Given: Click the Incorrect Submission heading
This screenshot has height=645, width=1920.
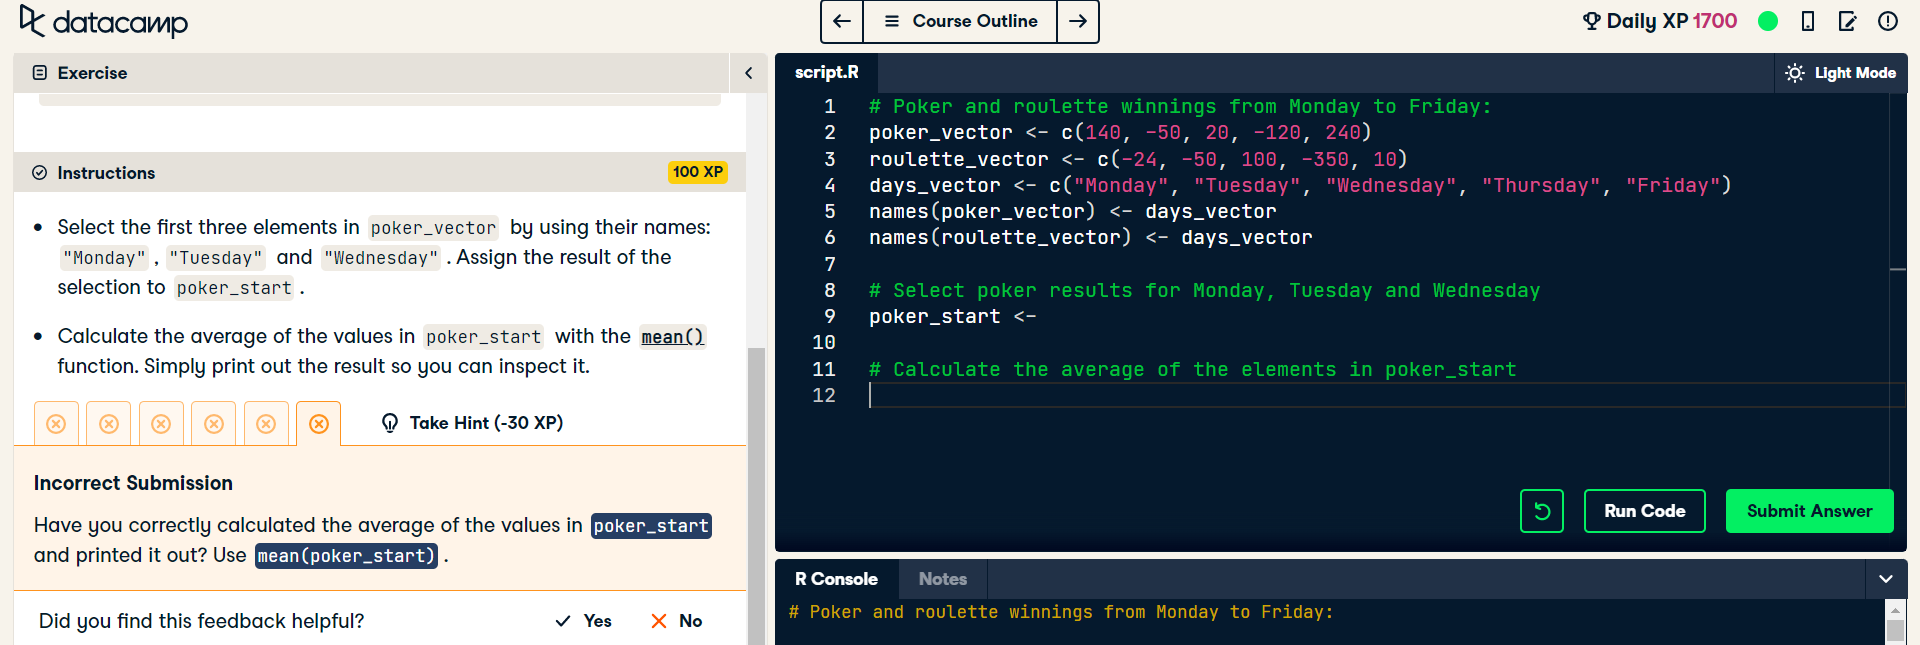Looking at the screenshot, I should (x=133, y=483).
